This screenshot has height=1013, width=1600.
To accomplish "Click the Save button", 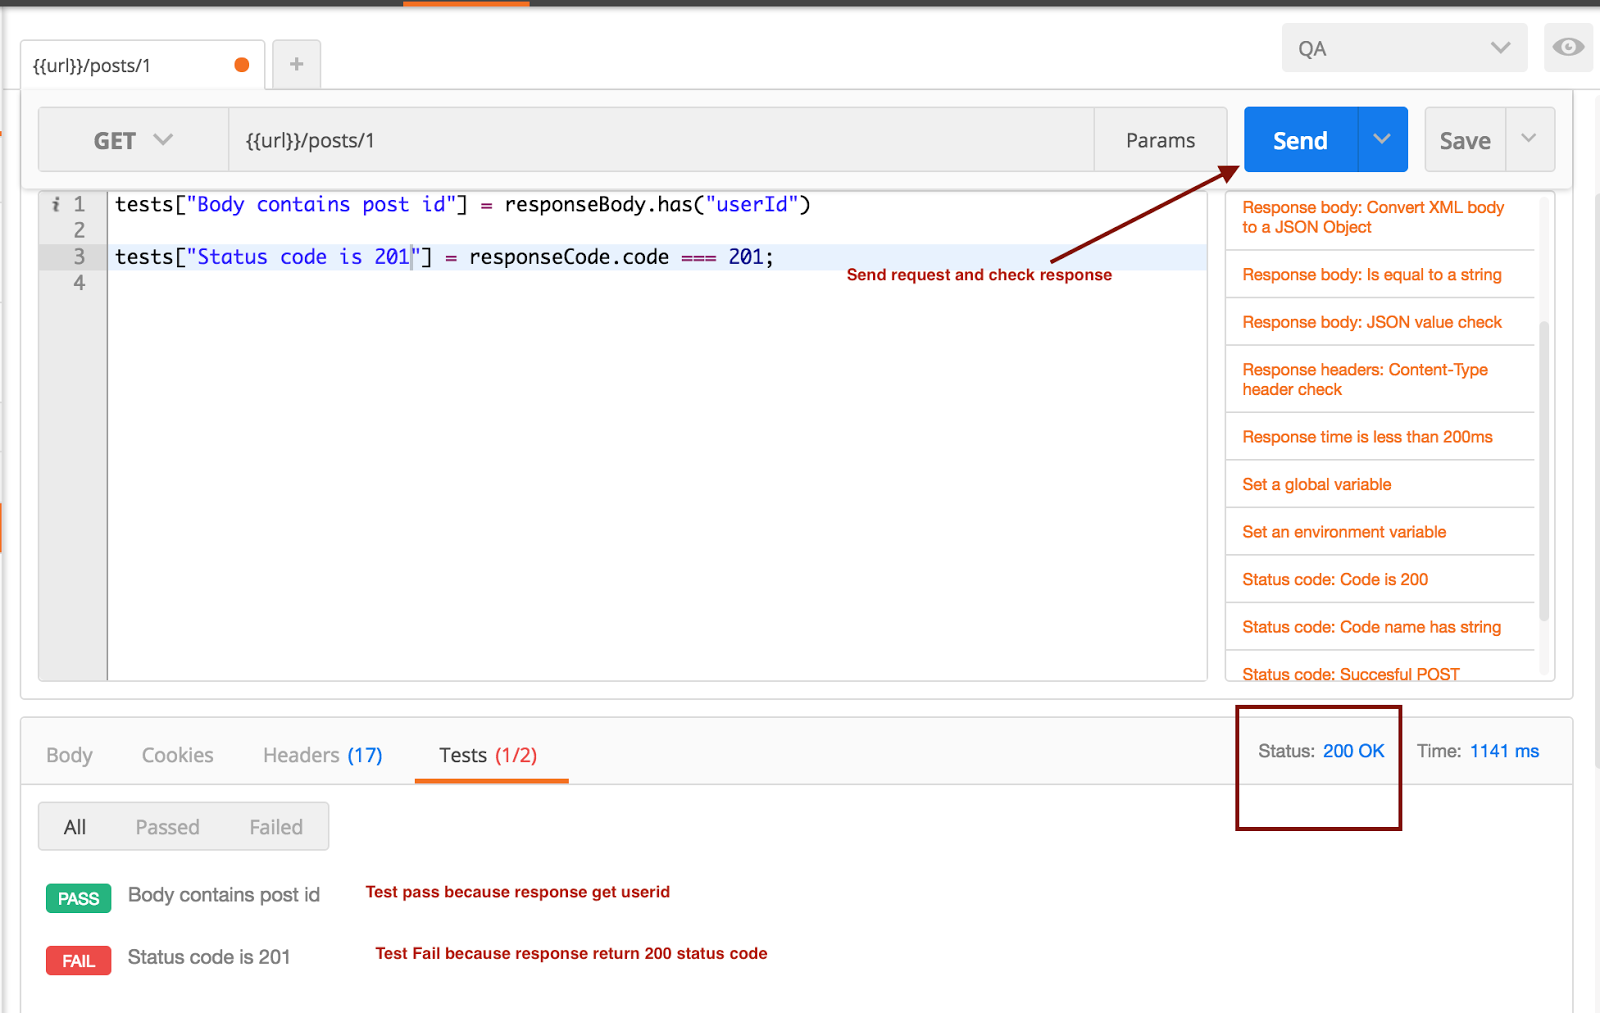I will (1463, 139).
